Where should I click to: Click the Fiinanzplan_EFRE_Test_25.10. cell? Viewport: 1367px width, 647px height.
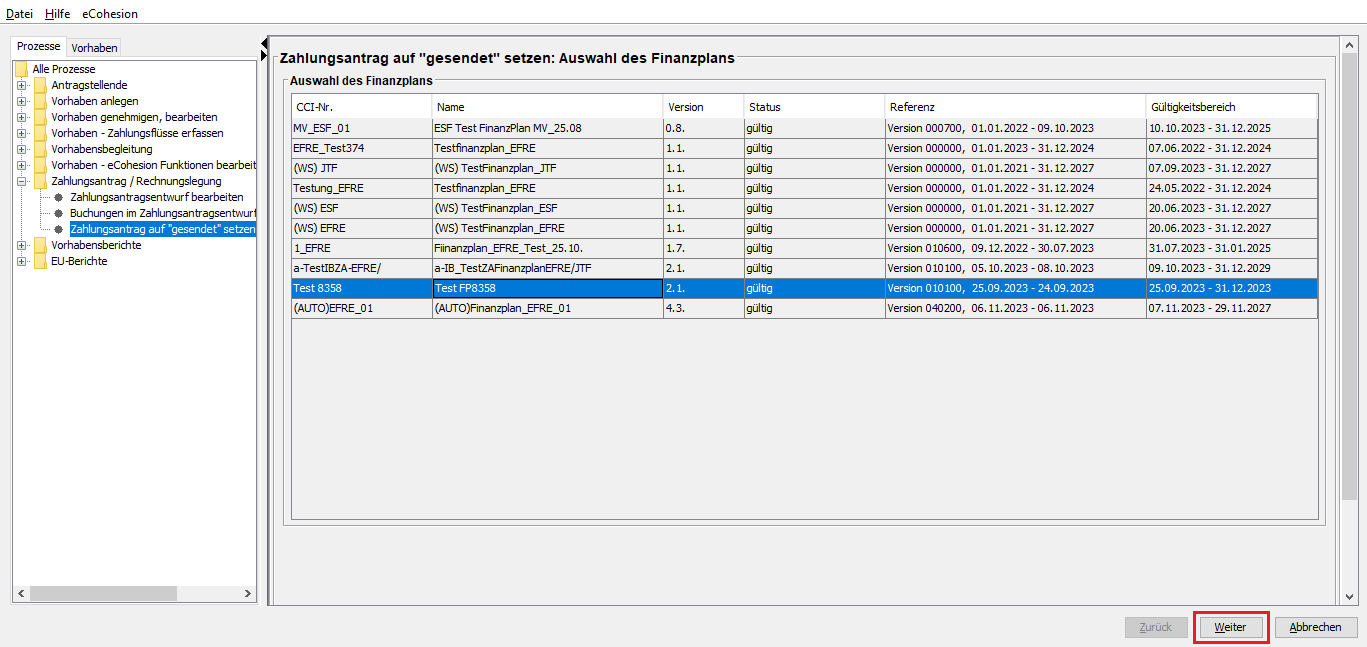point(548,248)
